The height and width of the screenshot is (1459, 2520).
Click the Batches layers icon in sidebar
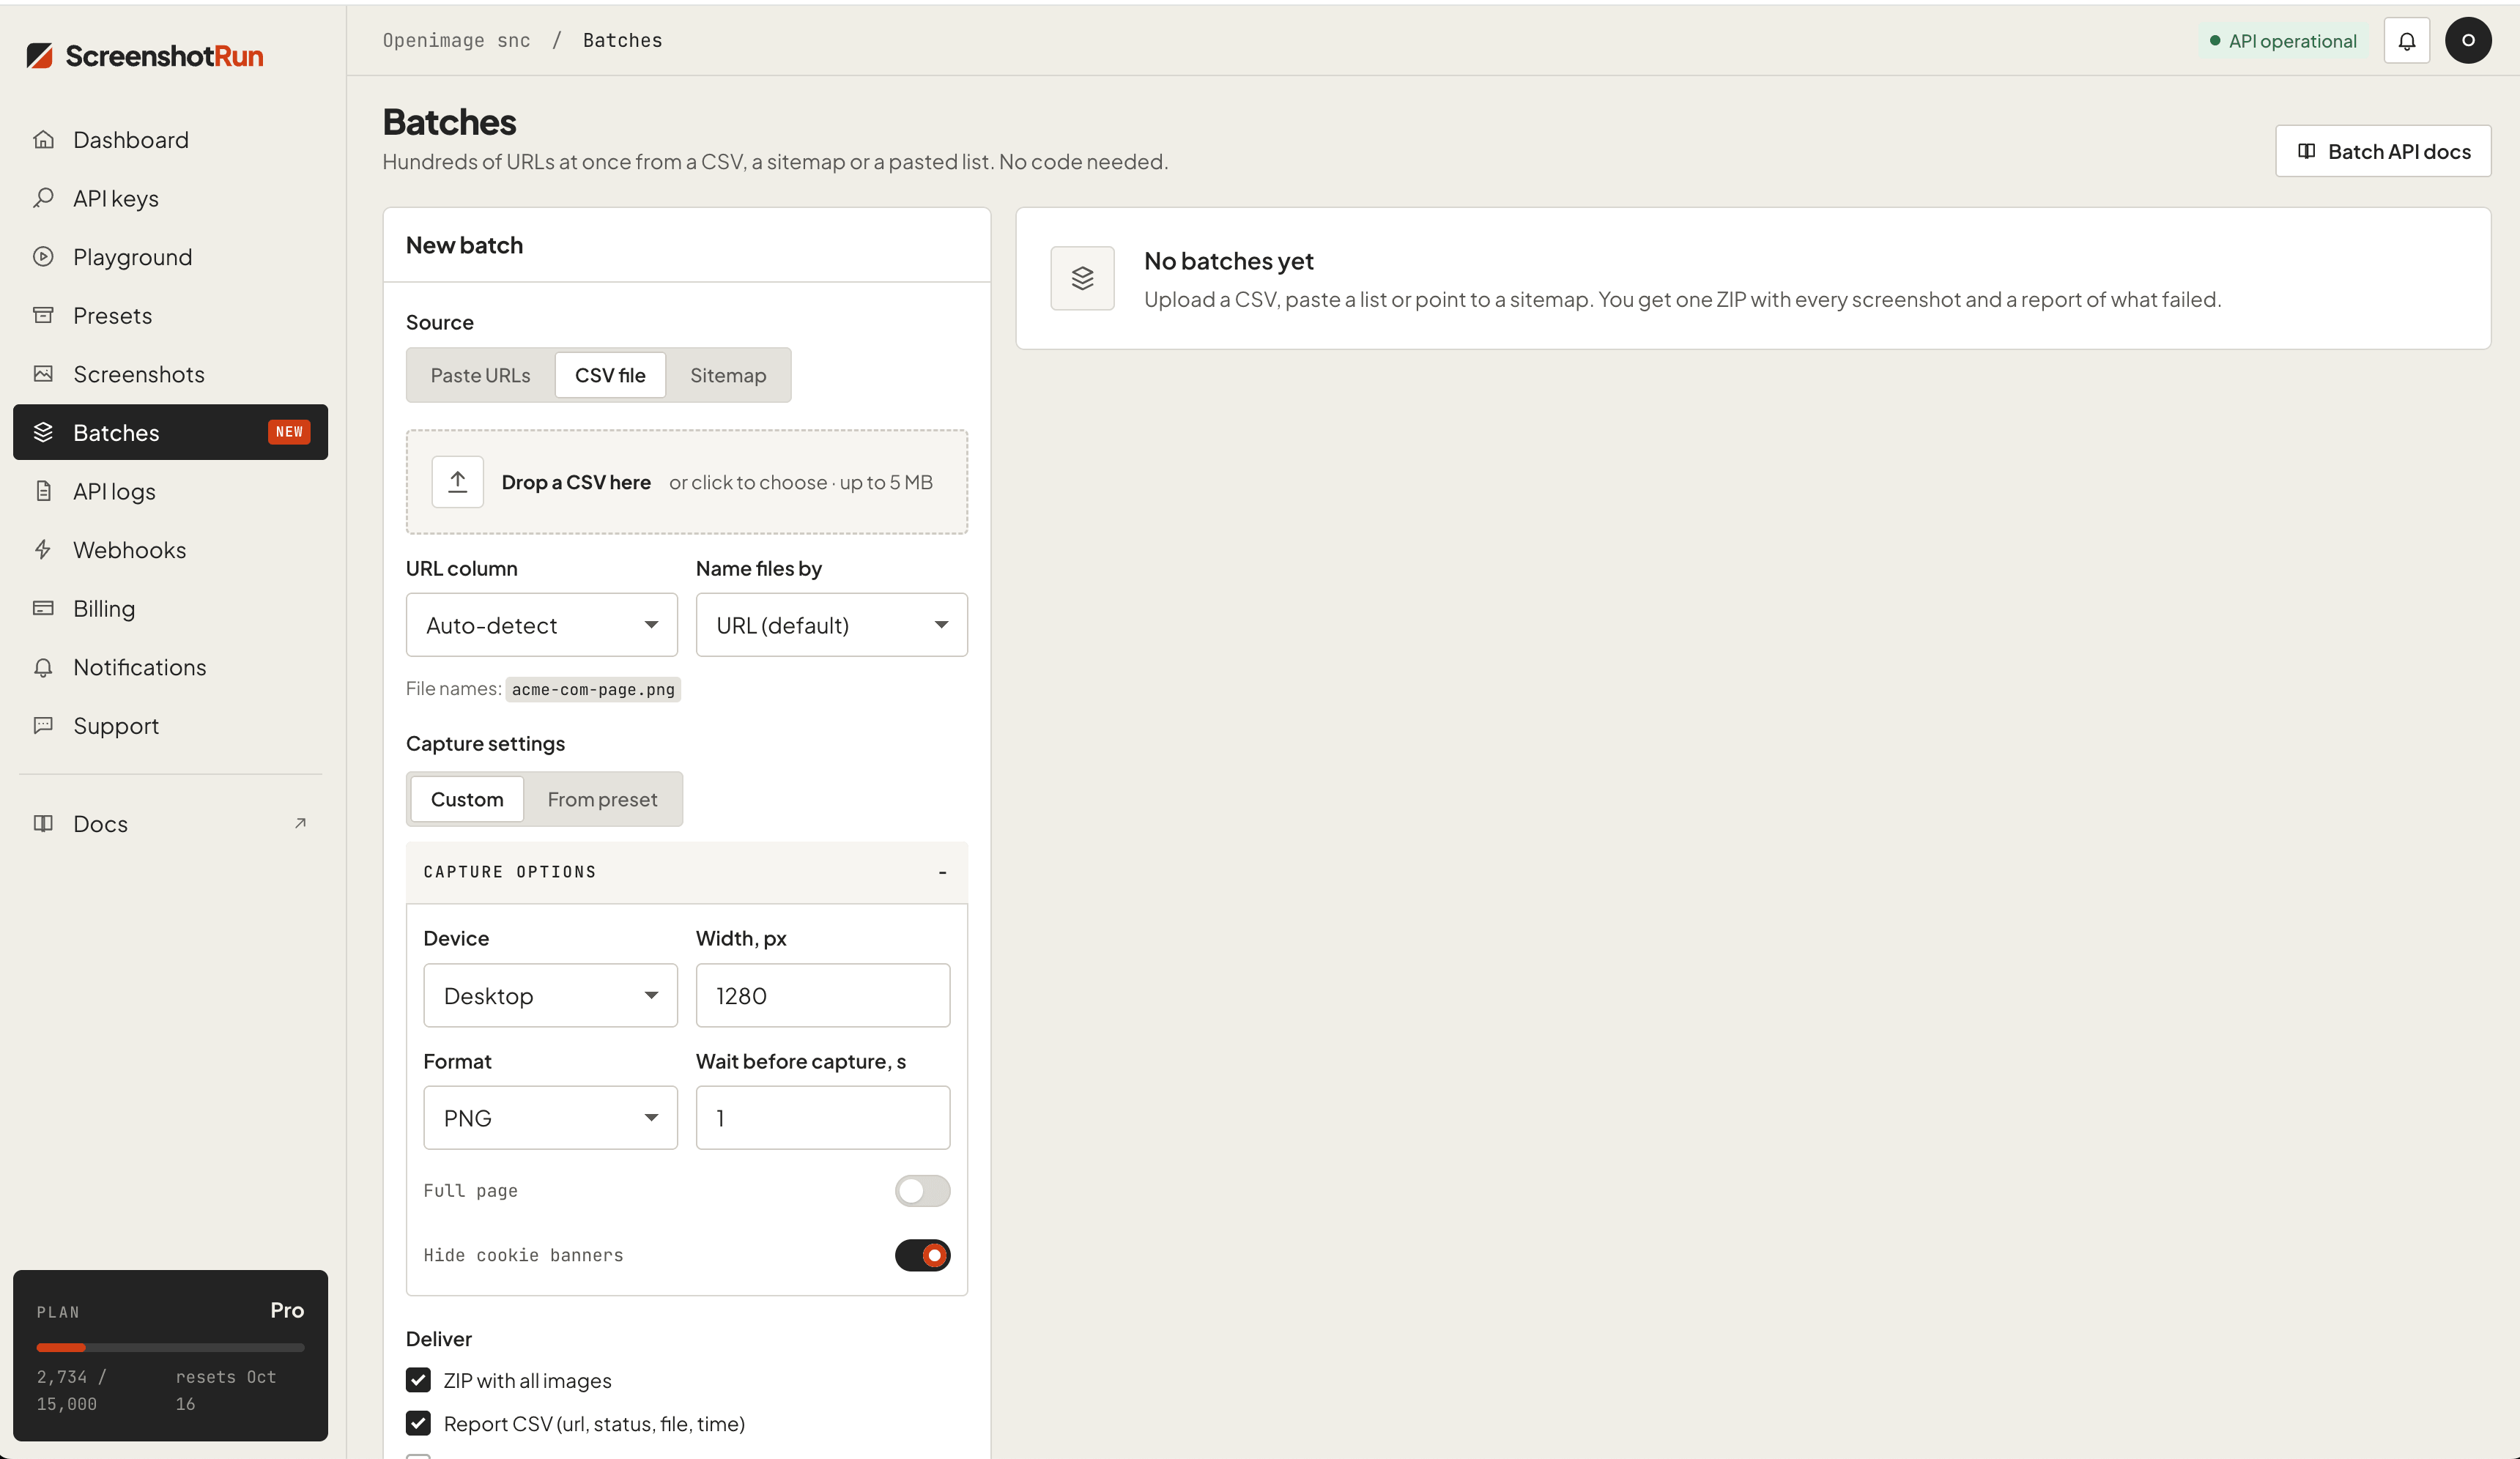click(x=43, y=432)
